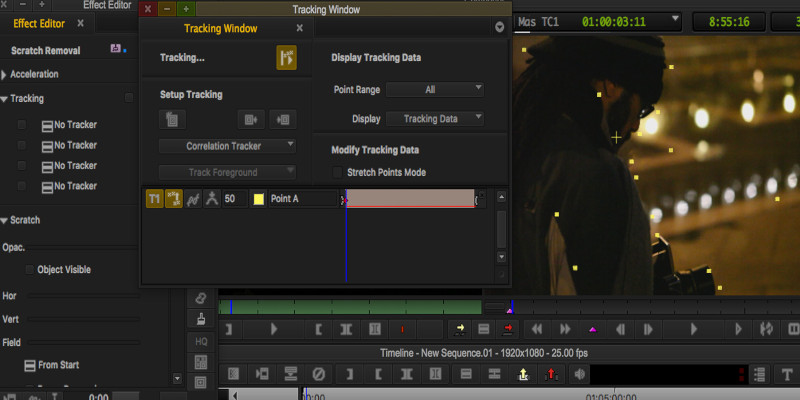Click the Point A yellow color swatch
The width and height of the screenshot is (800, 400).
click(258, 199)
